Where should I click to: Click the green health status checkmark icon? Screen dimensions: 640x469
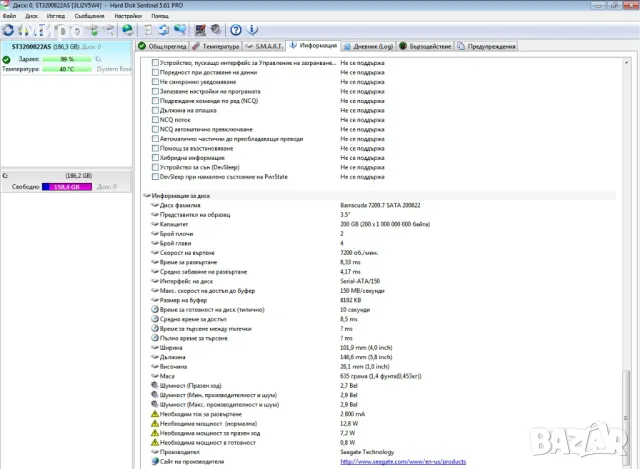(x=7, y=59)
